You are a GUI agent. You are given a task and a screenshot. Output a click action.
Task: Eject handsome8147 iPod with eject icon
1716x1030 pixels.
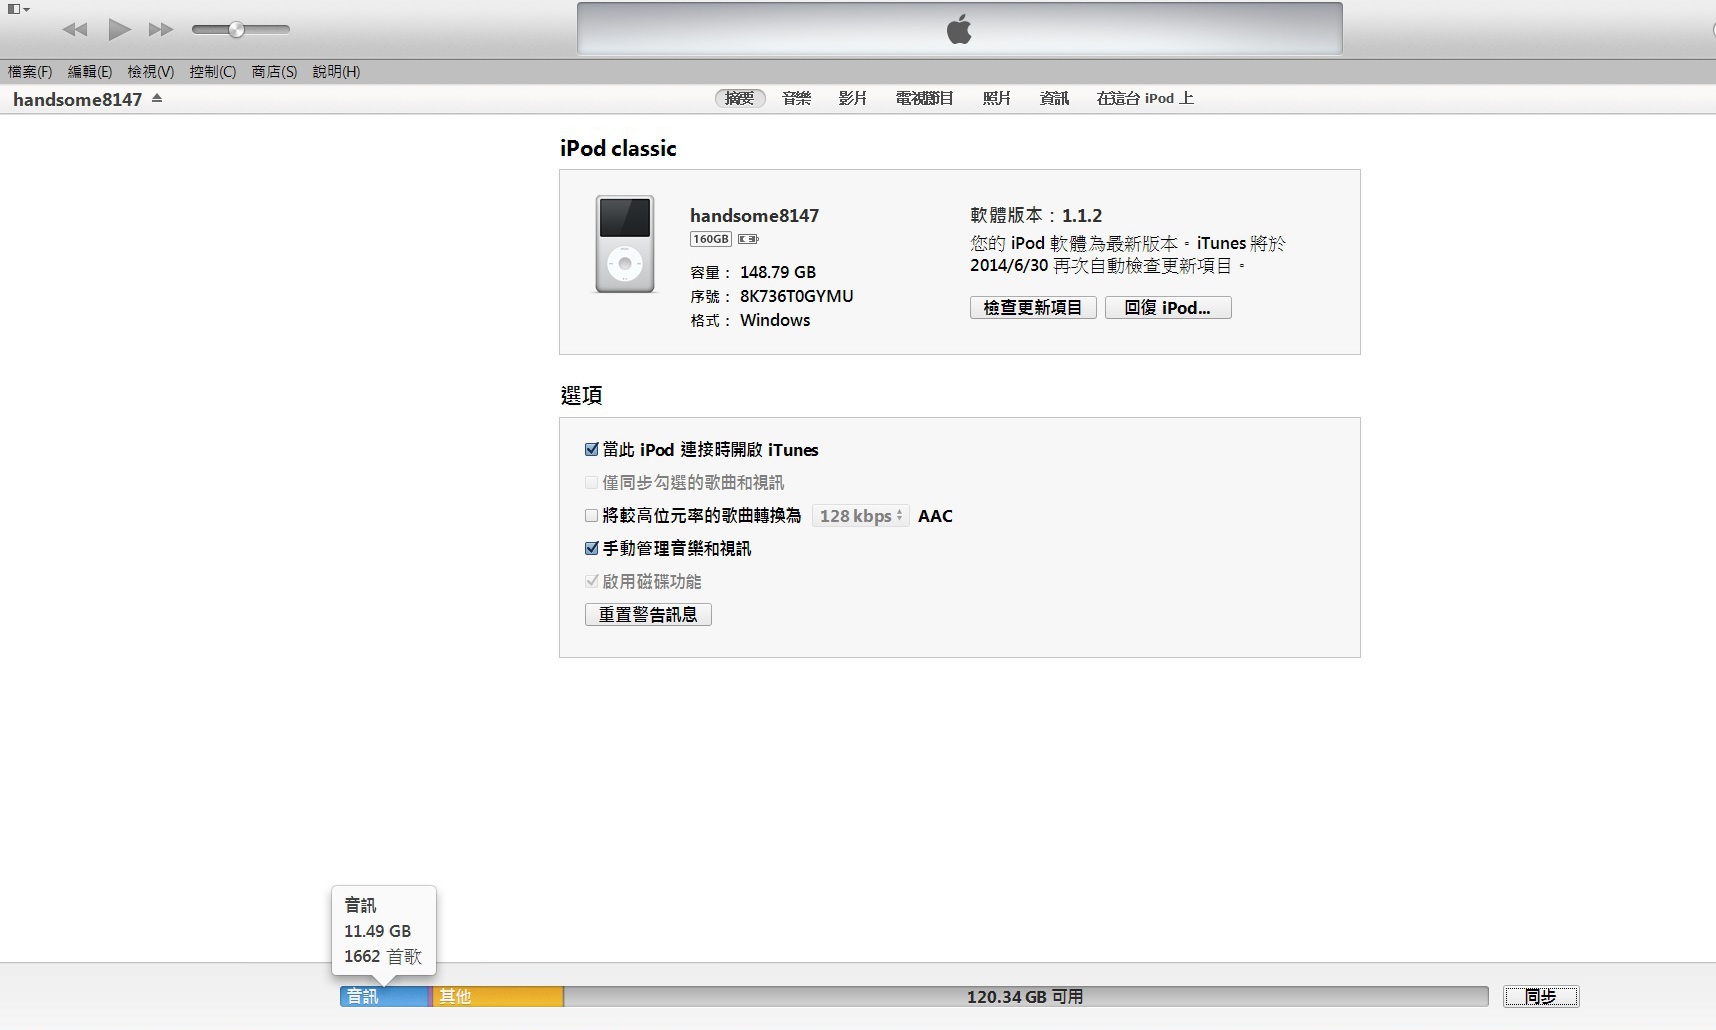pos(157,98)
